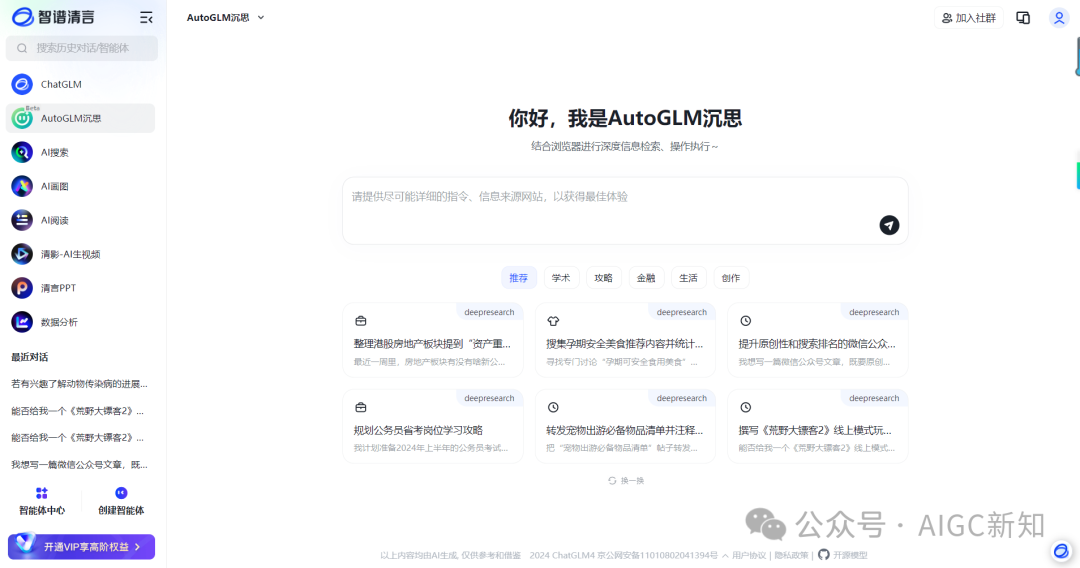This screenshot has width=1080, height=568.
Task: Click the 换一换 refresh button
Action: coord(625,481)
